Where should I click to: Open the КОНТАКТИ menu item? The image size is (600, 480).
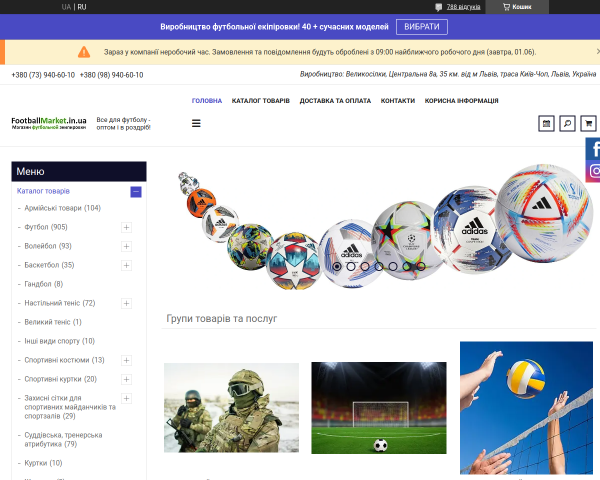(398, 101)
